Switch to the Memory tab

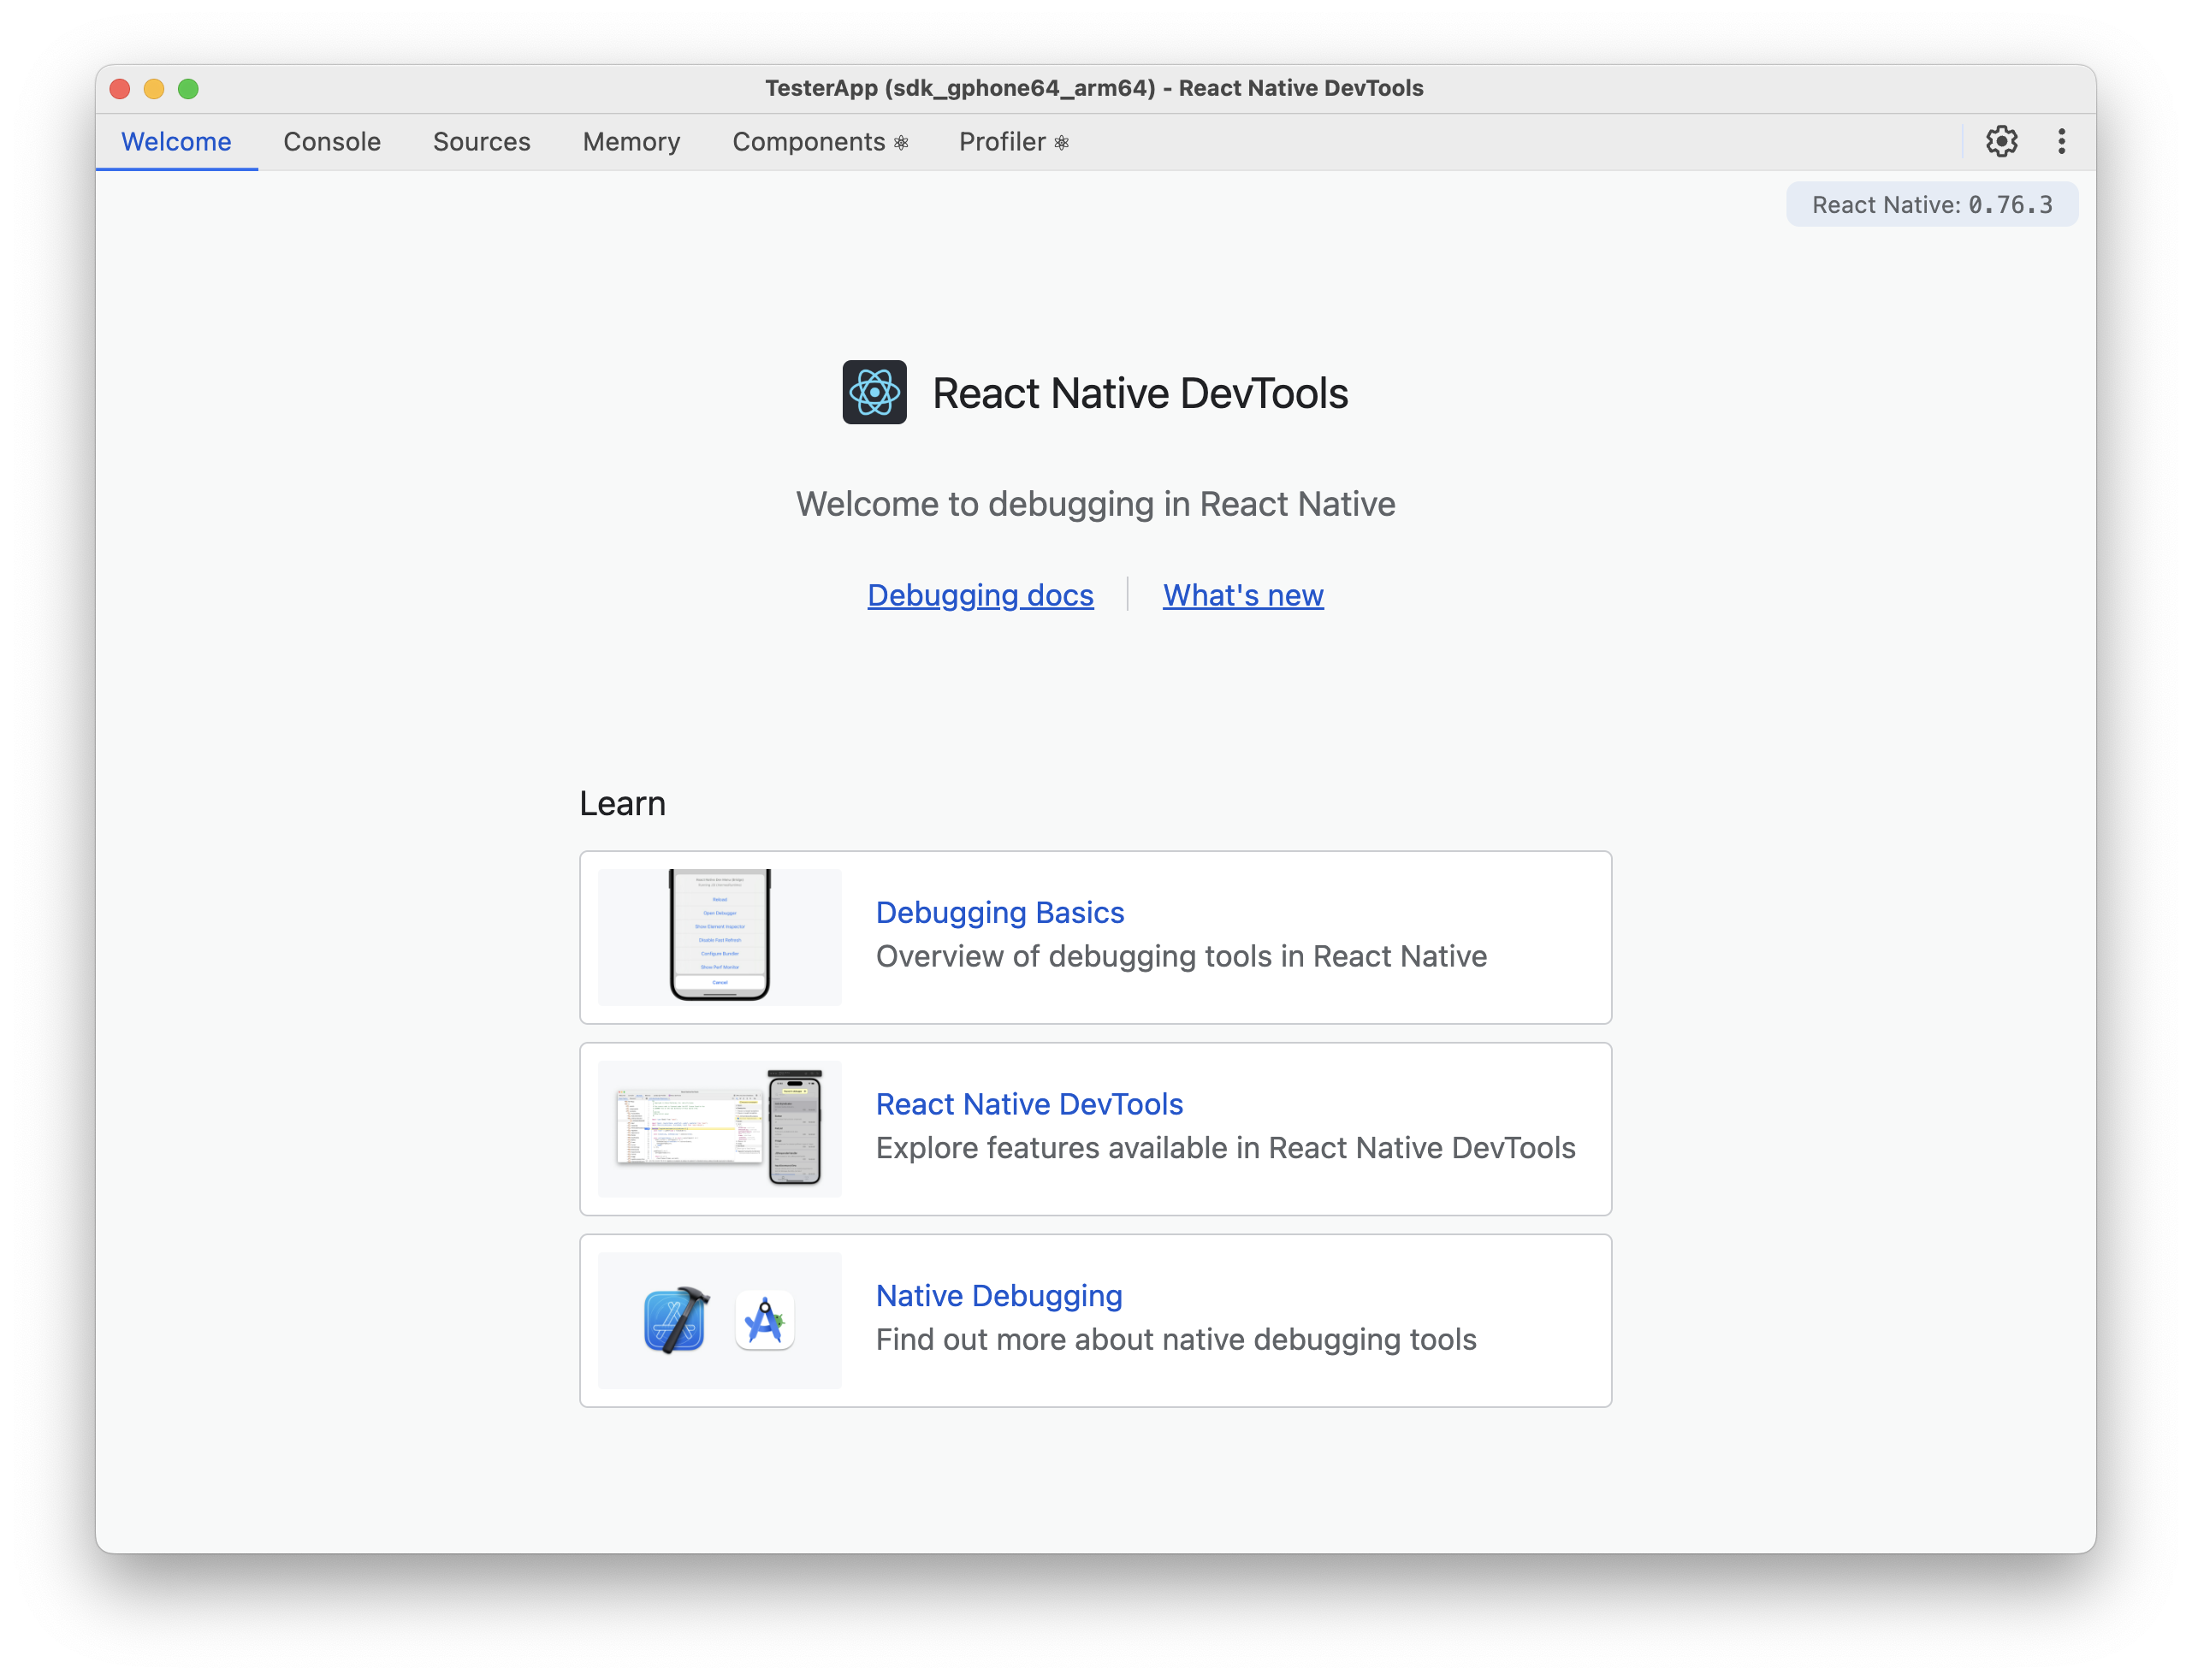(x=630, y=141)
